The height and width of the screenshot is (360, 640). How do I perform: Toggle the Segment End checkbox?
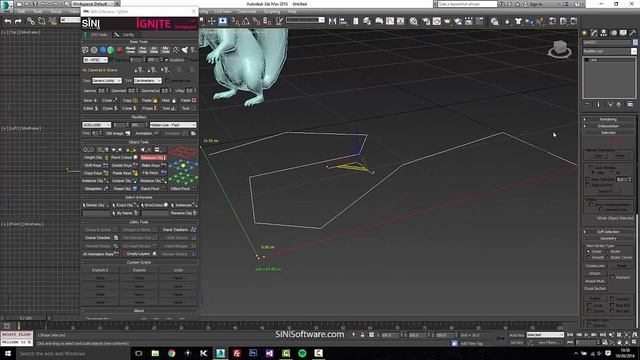pyautogui.click(x=588, y=185)
